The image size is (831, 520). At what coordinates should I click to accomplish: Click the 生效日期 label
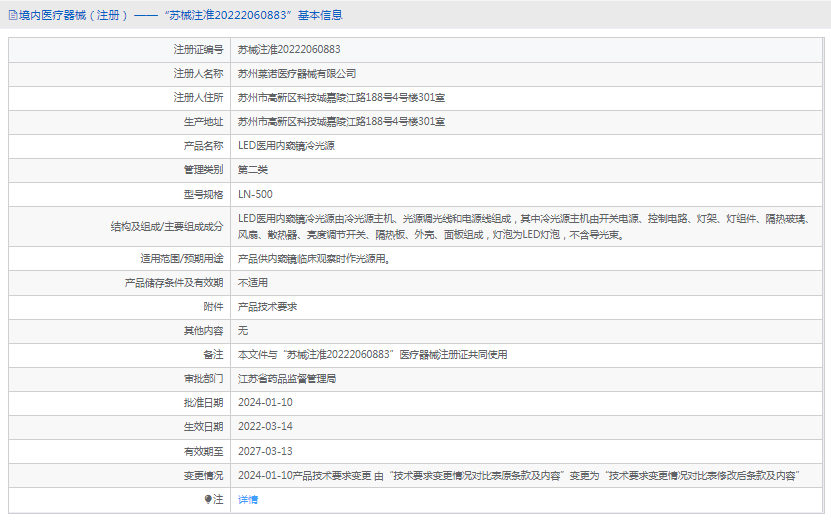(x=204, y=426)
